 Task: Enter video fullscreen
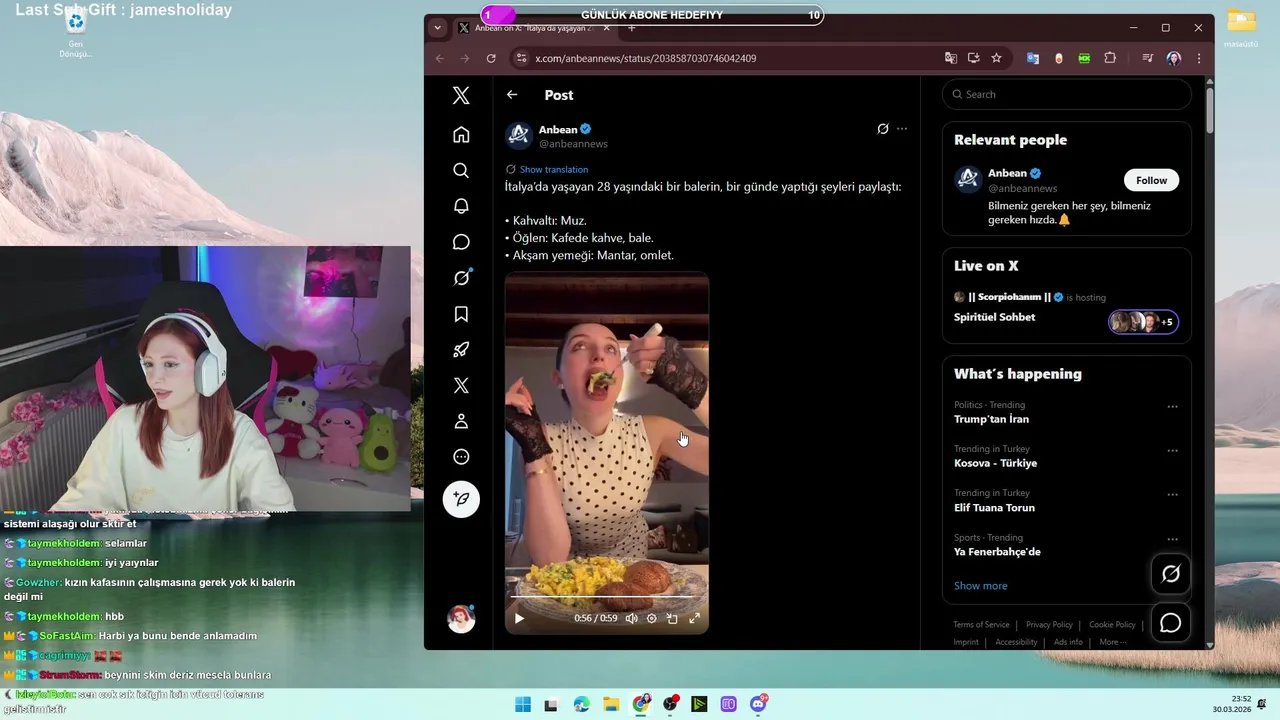click(x=694, y=618)
